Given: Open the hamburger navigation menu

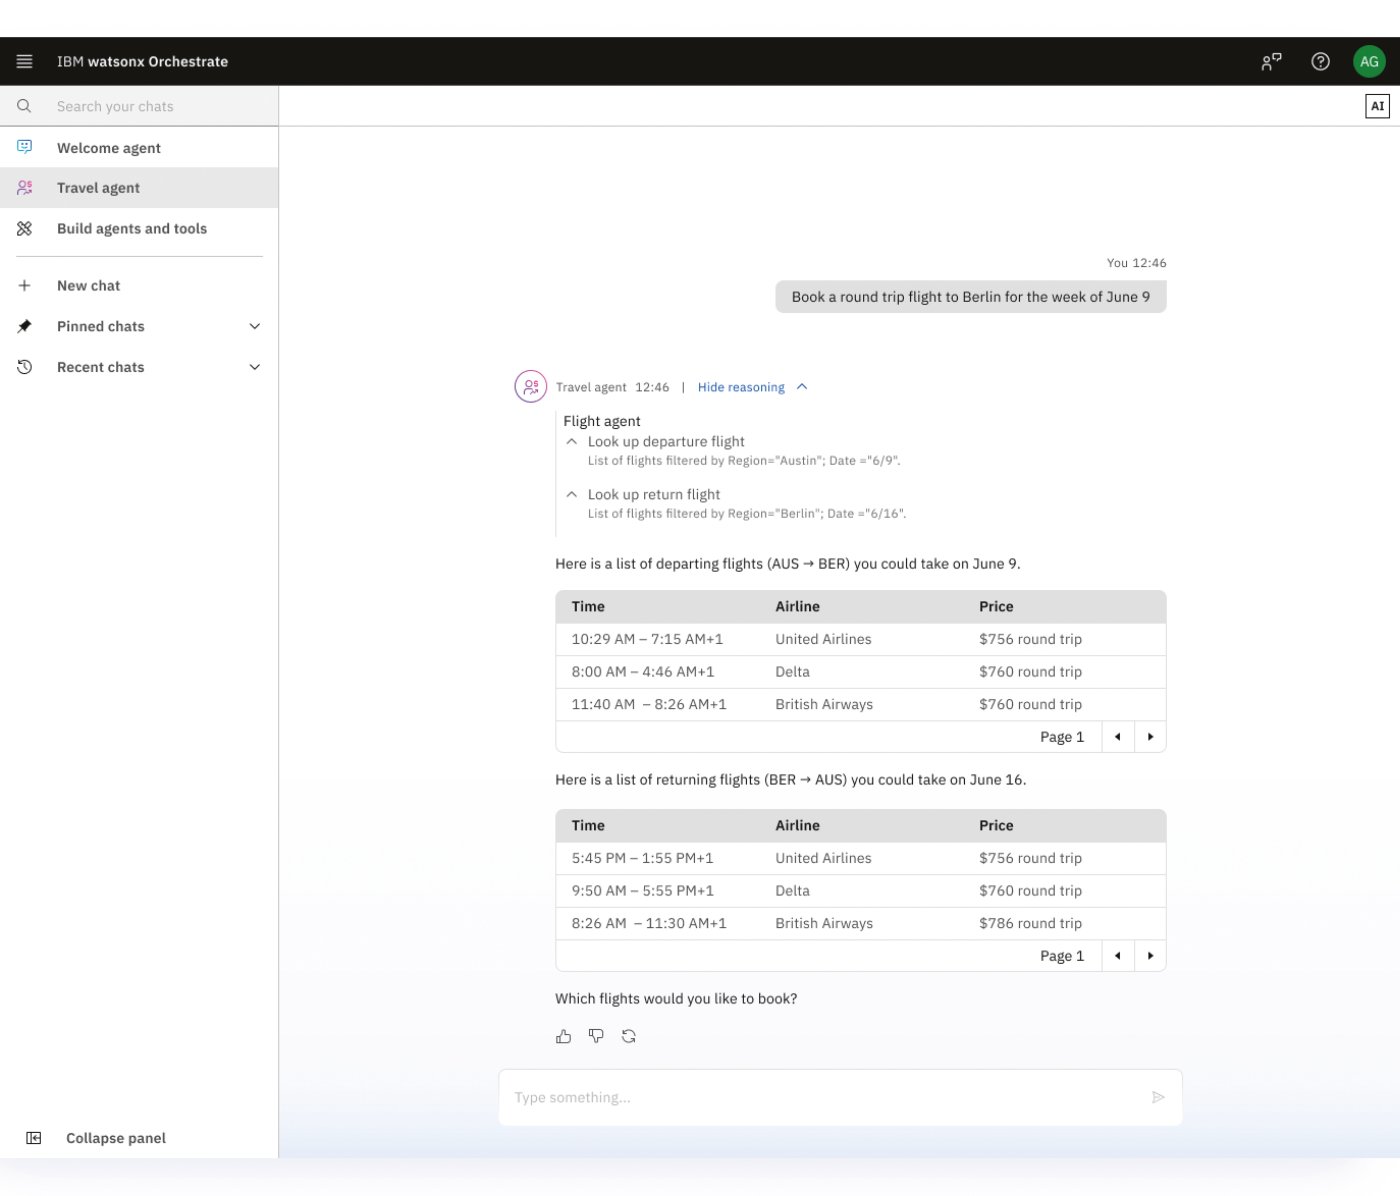Looking at the screenshot, I should point(25,62).
